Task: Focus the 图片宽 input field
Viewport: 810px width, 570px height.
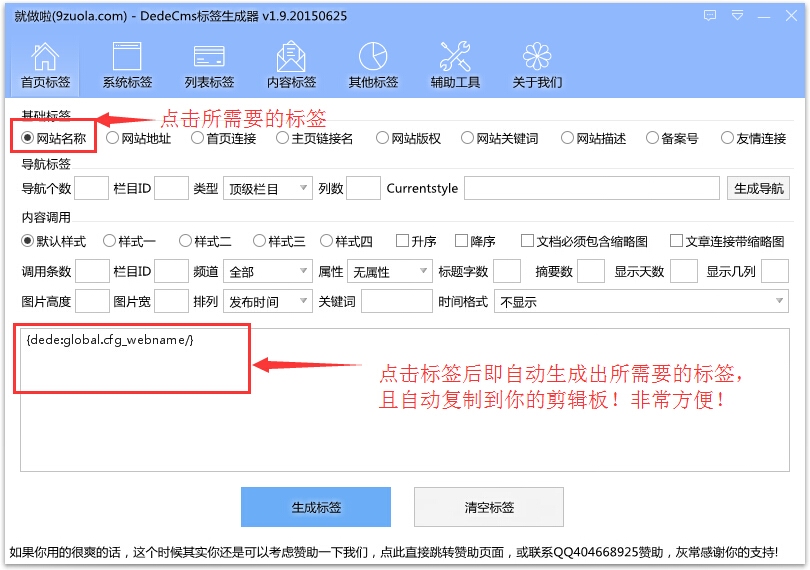Action: (x=172, y=301)
